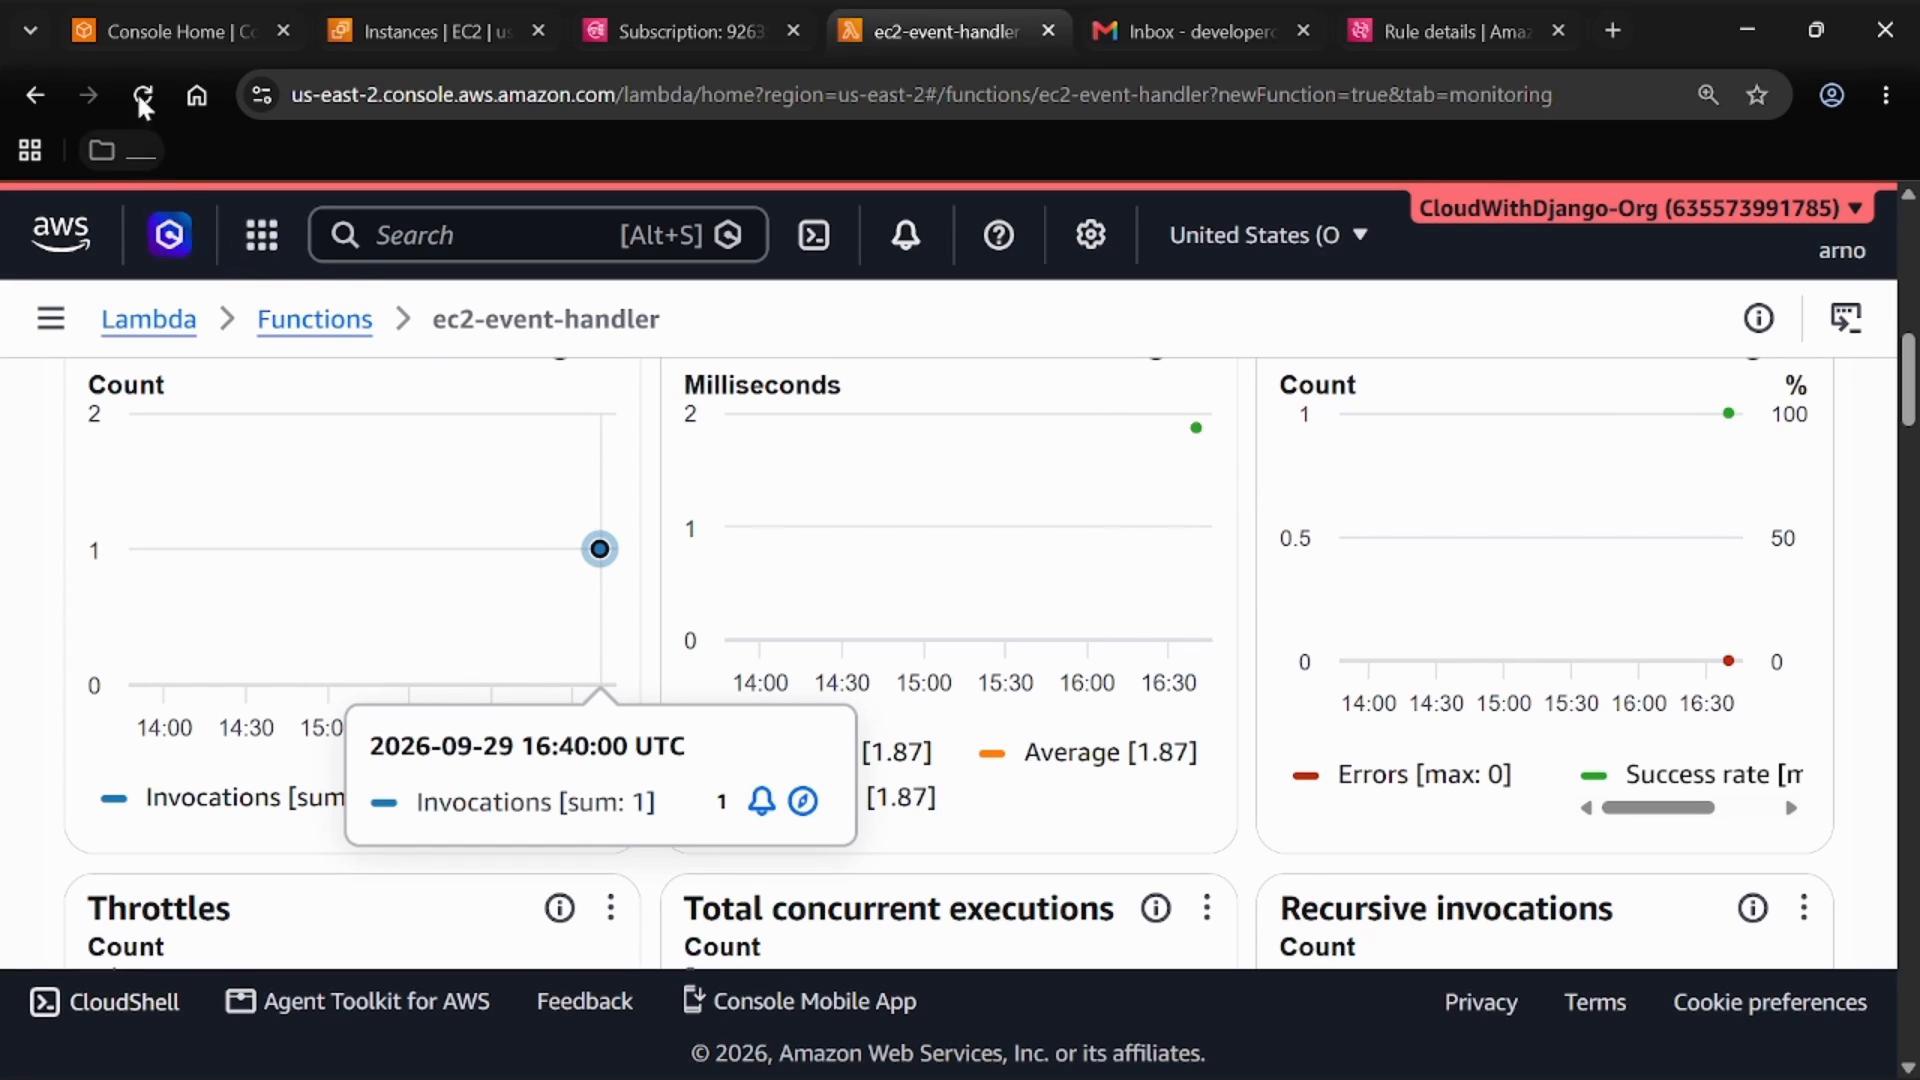Toggle the Errors legend series

[x=1402, y=774]
